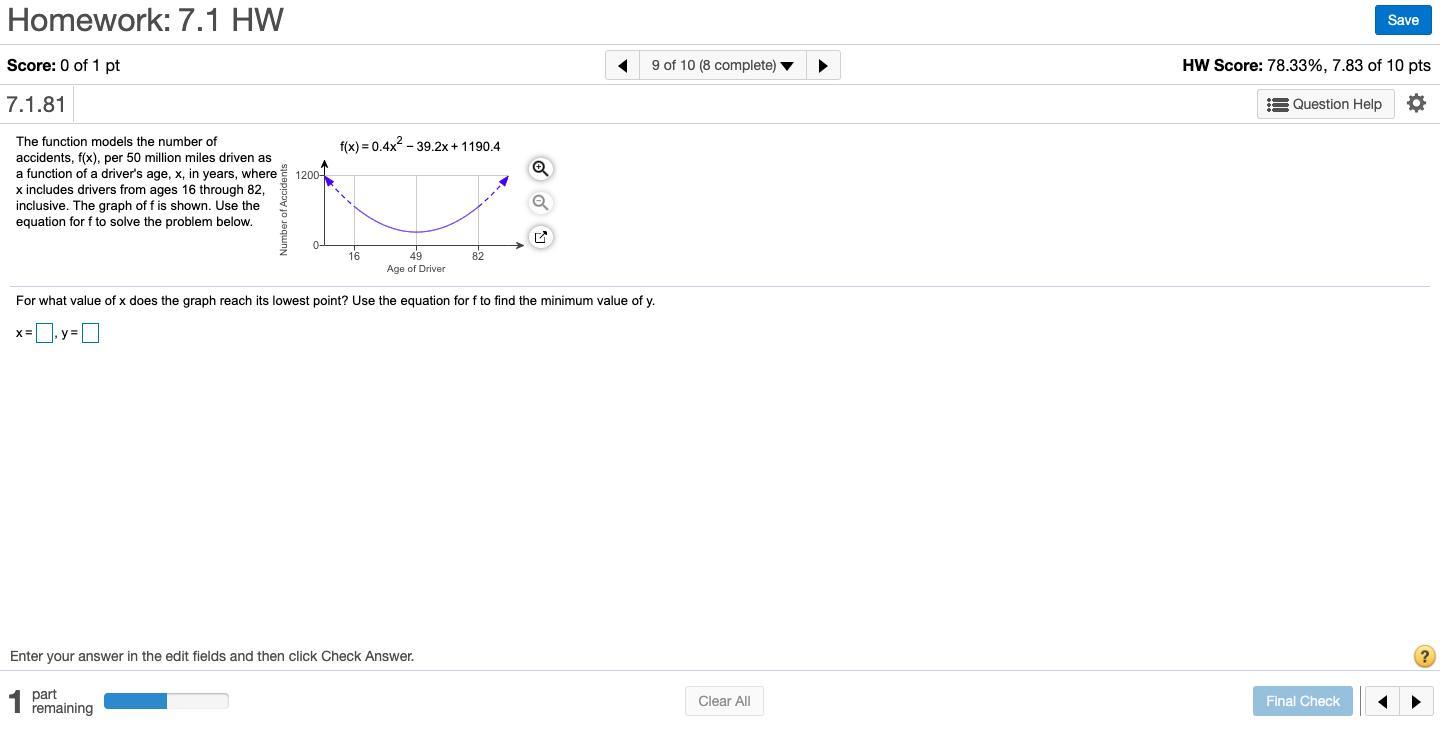Open graph in popup window icon
The image size is (1440, 732).
click(540, 237)
